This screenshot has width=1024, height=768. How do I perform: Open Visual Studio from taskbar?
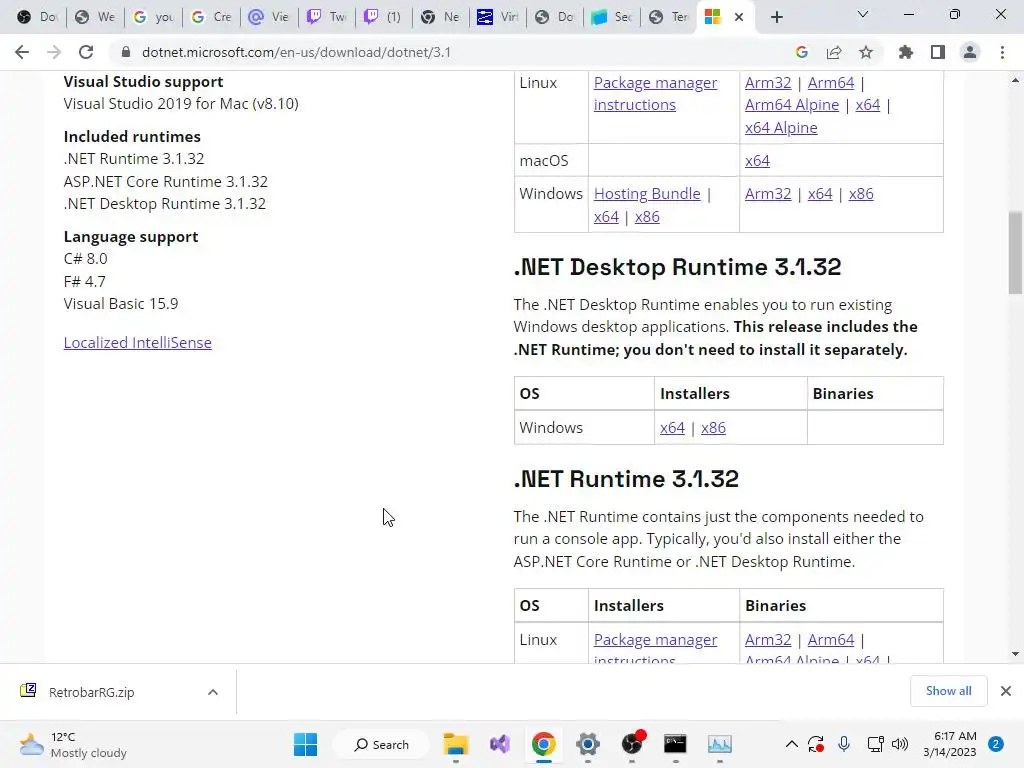pyautogui.click(x=500, y=744)
